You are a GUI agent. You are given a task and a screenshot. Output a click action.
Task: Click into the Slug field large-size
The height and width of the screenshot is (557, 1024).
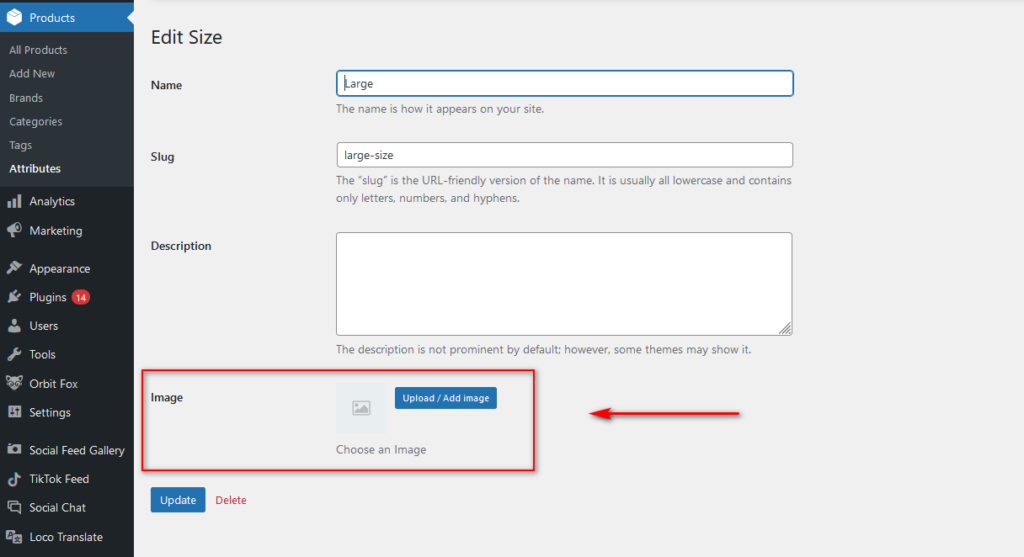564,155
